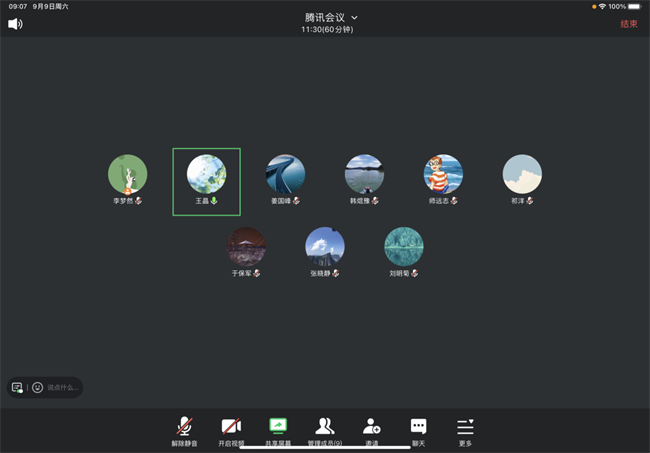
Task: Click the 11:30(60分钟) meeting time text
Action: [x=327, y=29]
